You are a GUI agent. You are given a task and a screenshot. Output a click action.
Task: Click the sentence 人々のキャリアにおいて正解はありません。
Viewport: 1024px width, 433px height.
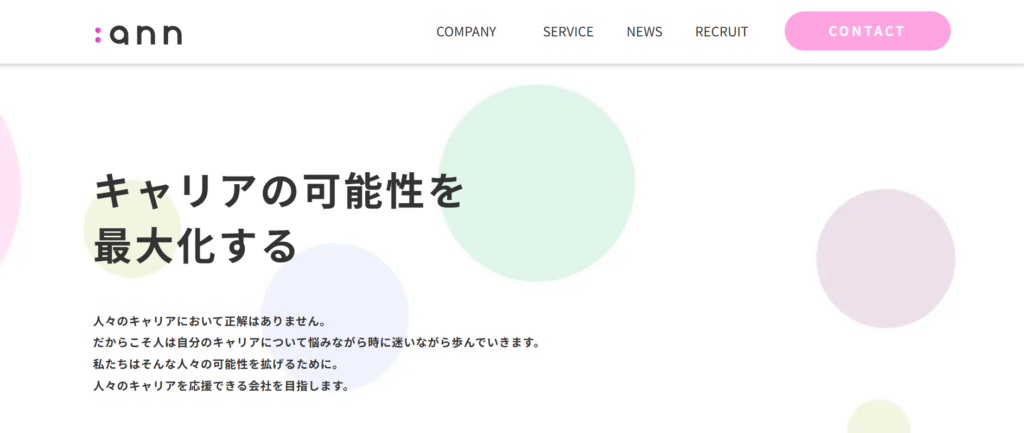(x=209, y=321)
